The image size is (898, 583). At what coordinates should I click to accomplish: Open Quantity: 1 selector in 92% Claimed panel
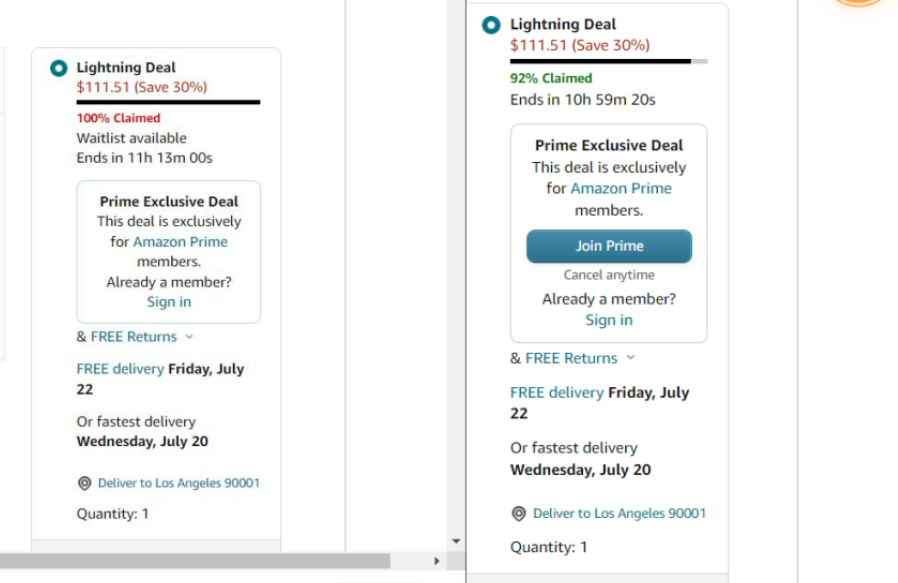coord(549,547)
